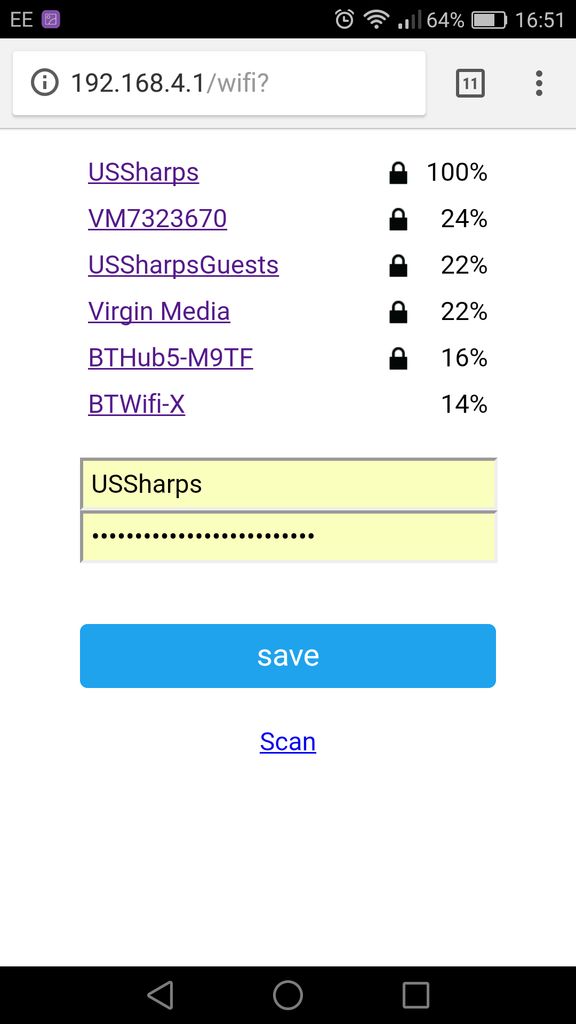Click the padlock icon next to USSharps
This screenshot has height=1024, width=576.
pyautogui.click(x=397, y=171)
